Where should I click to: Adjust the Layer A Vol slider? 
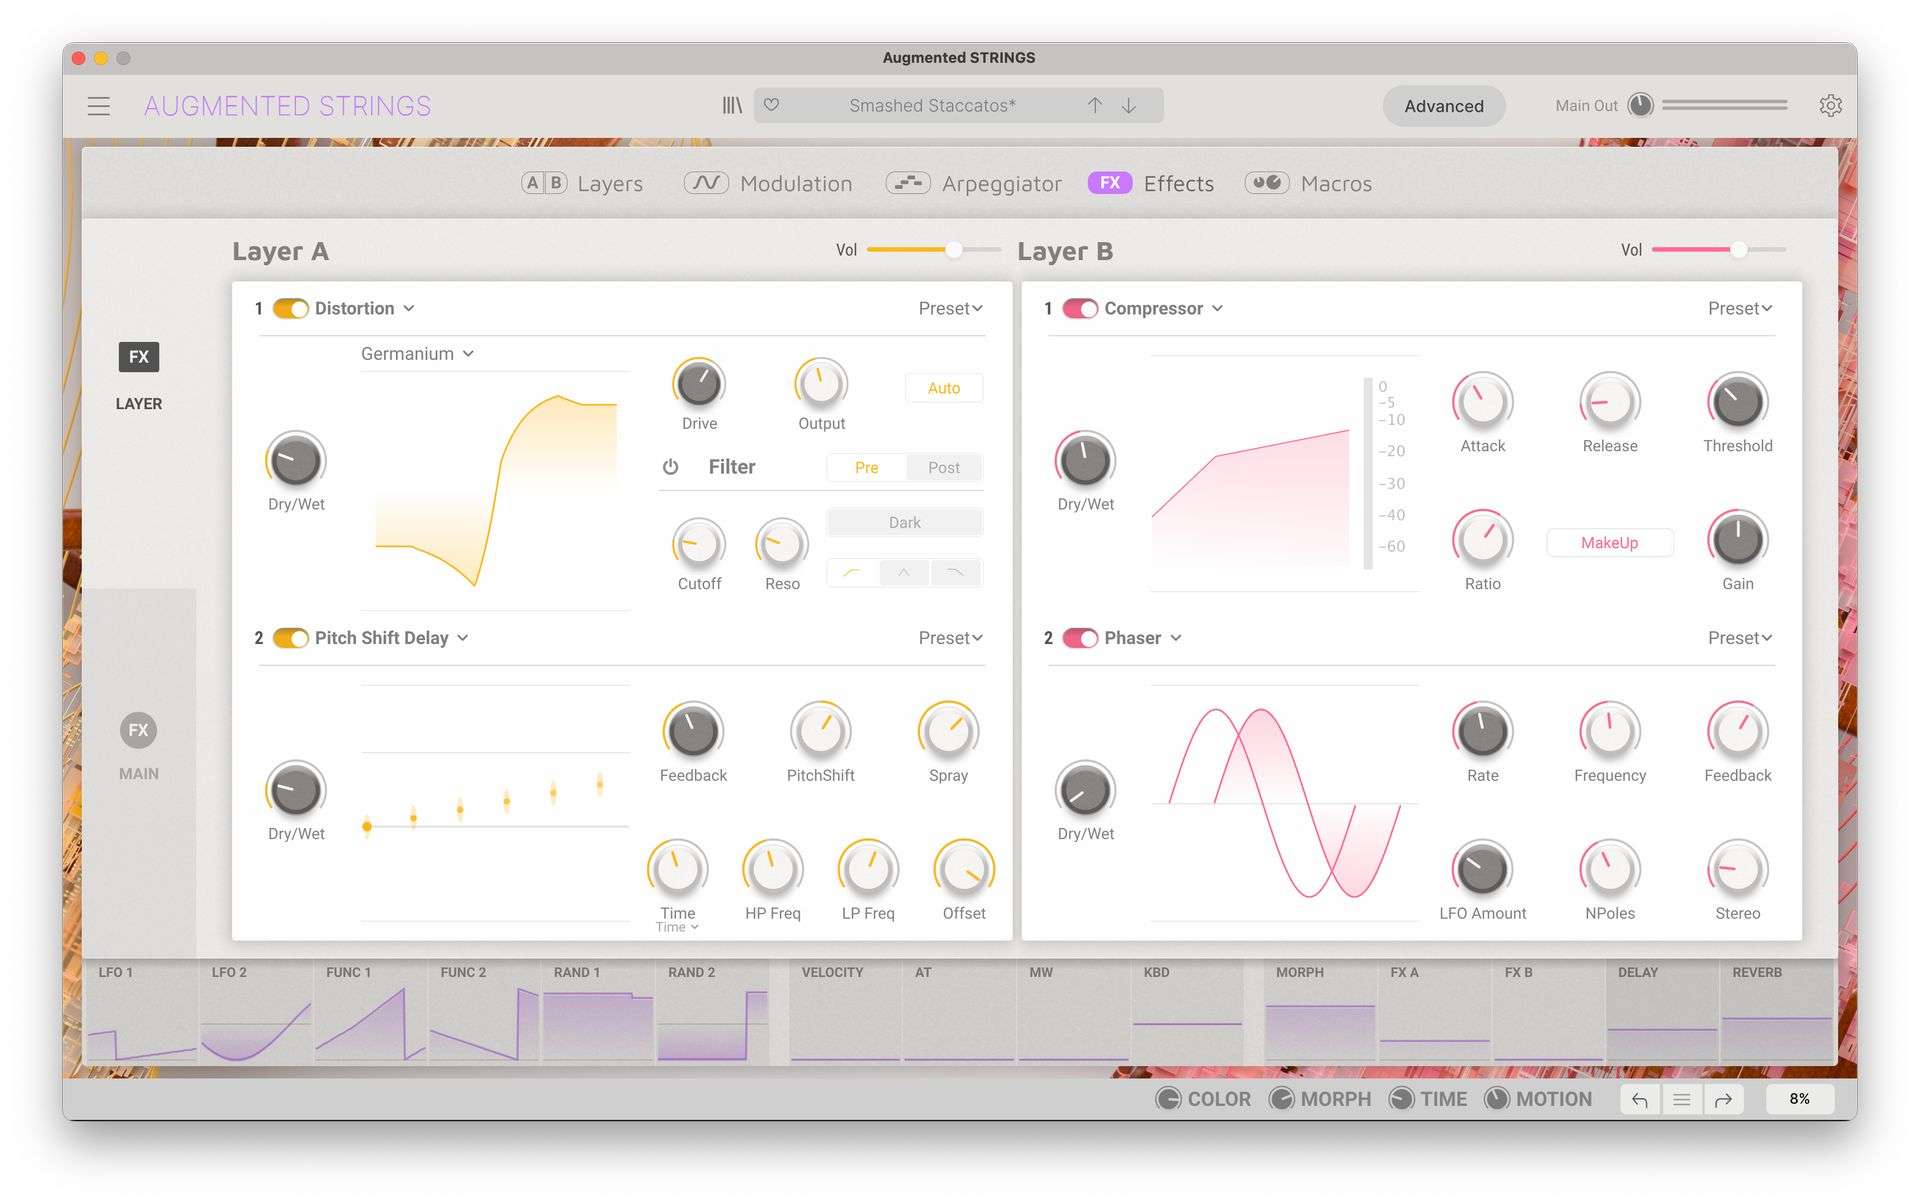933,249
